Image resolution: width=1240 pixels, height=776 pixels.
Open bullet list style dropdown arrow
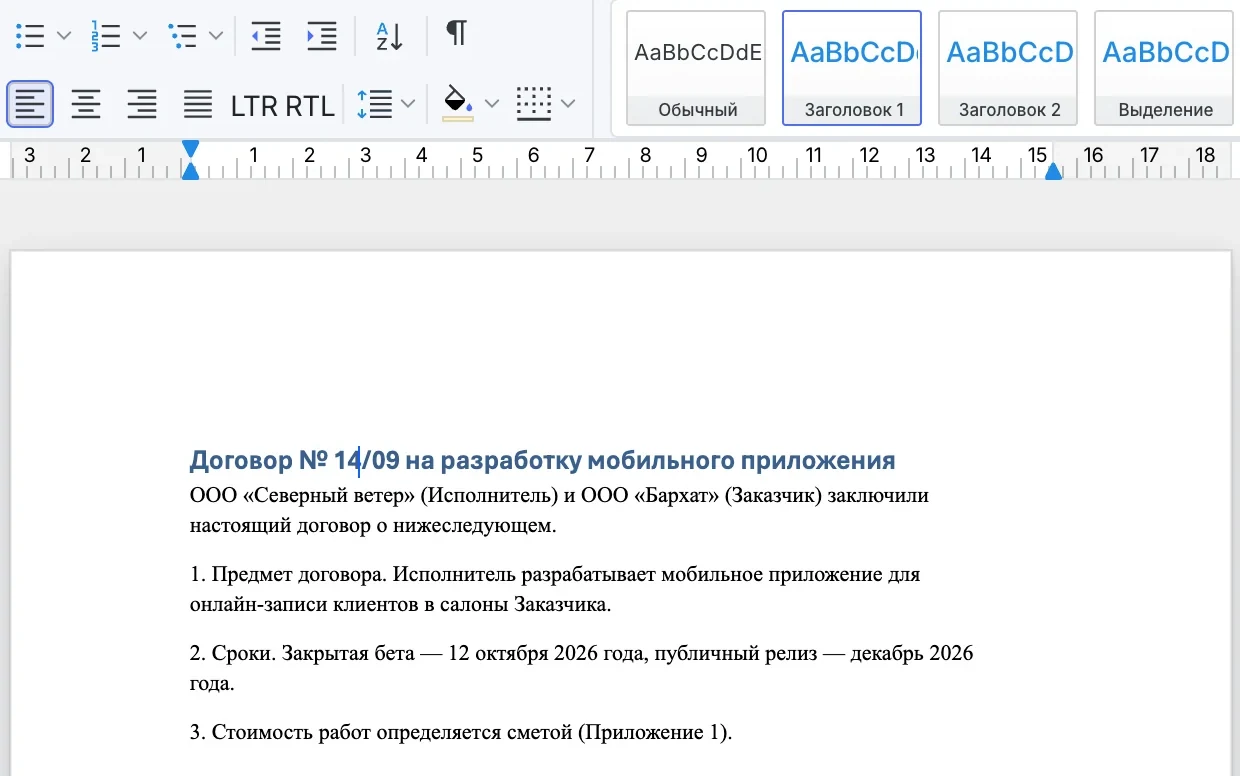64,36
